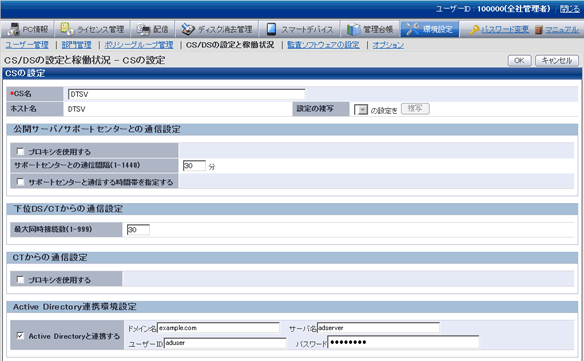Viewport: 584px width, 361px height.
Task: Click the CS/DSの設定と稼働状況 submenu text
Action: point(230,45)
